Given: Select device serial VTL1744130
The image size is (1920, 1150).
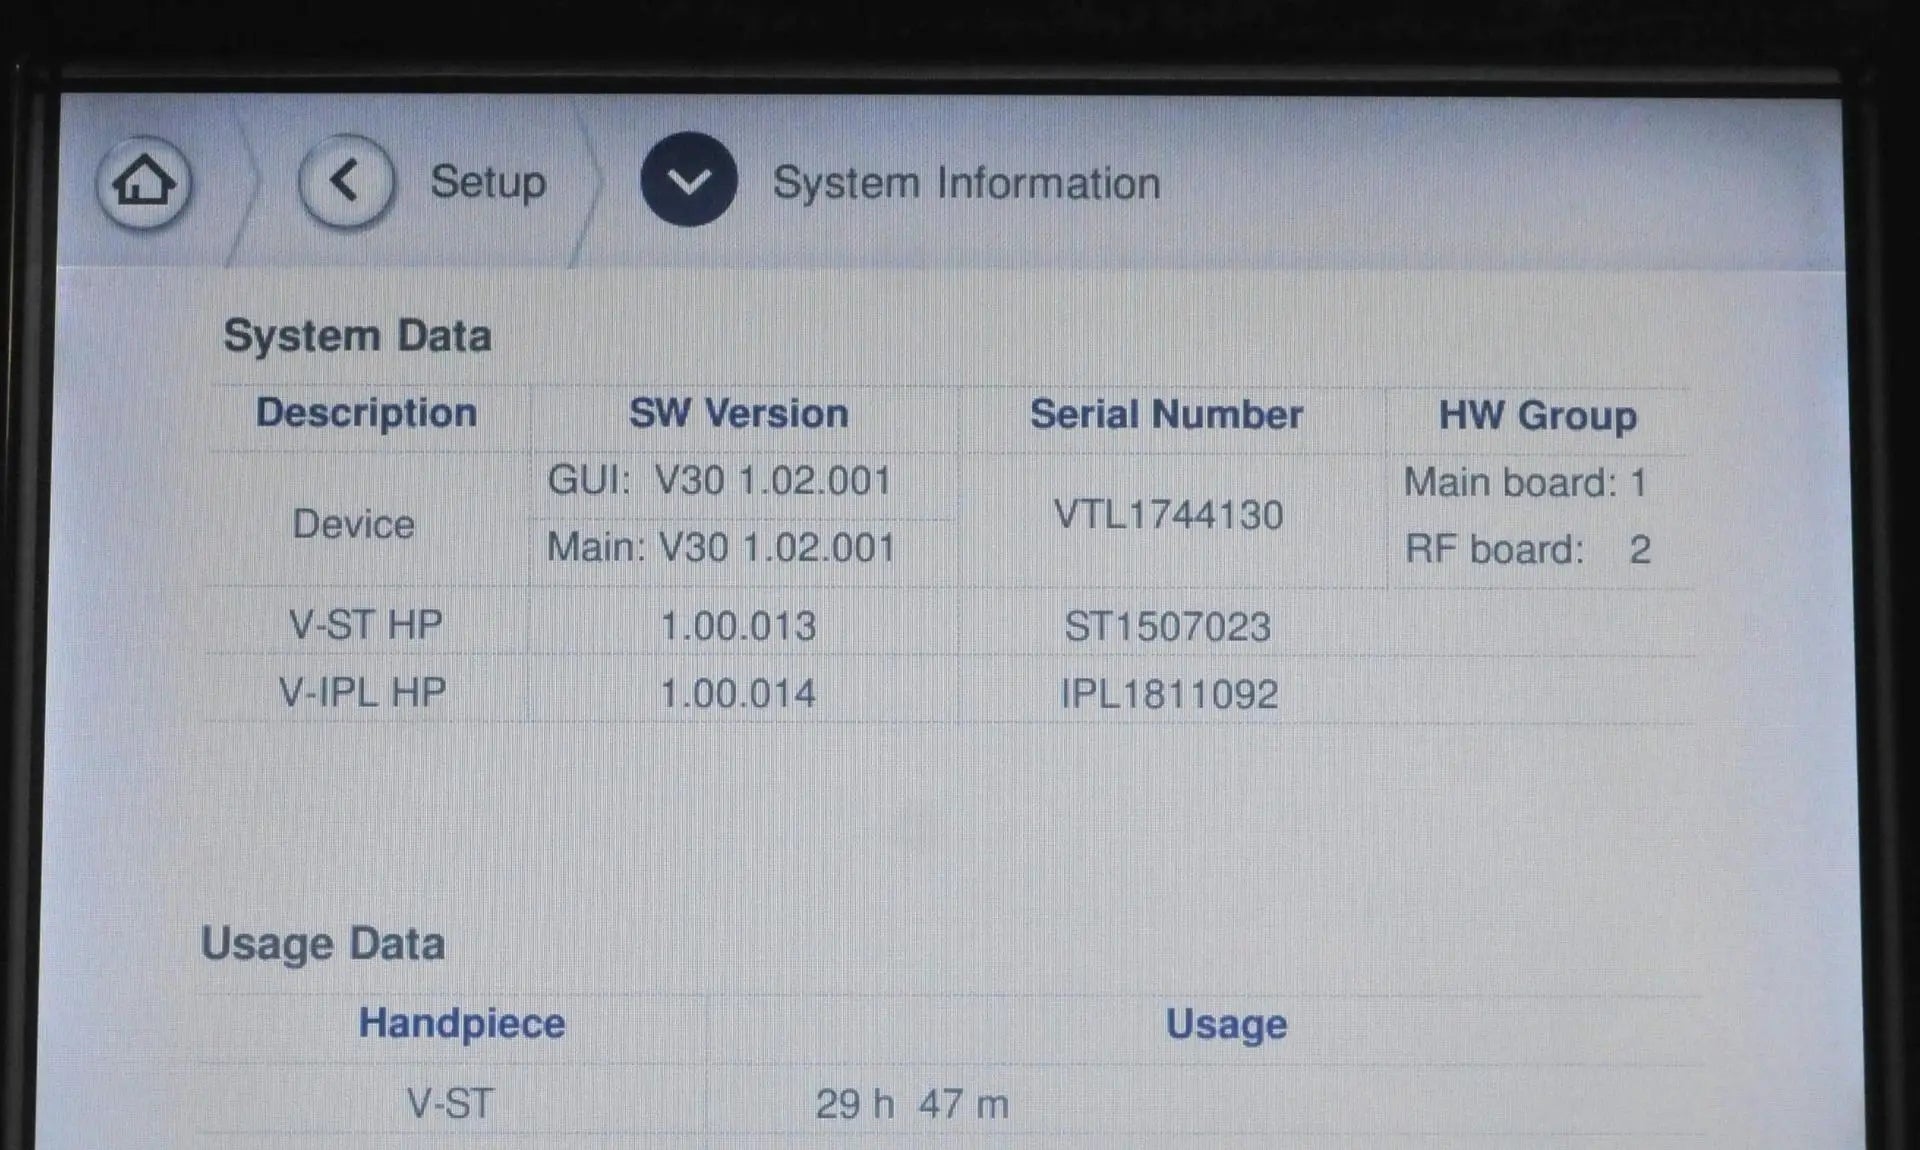Looking at the screenshot, I should (x=1168, y=515).
